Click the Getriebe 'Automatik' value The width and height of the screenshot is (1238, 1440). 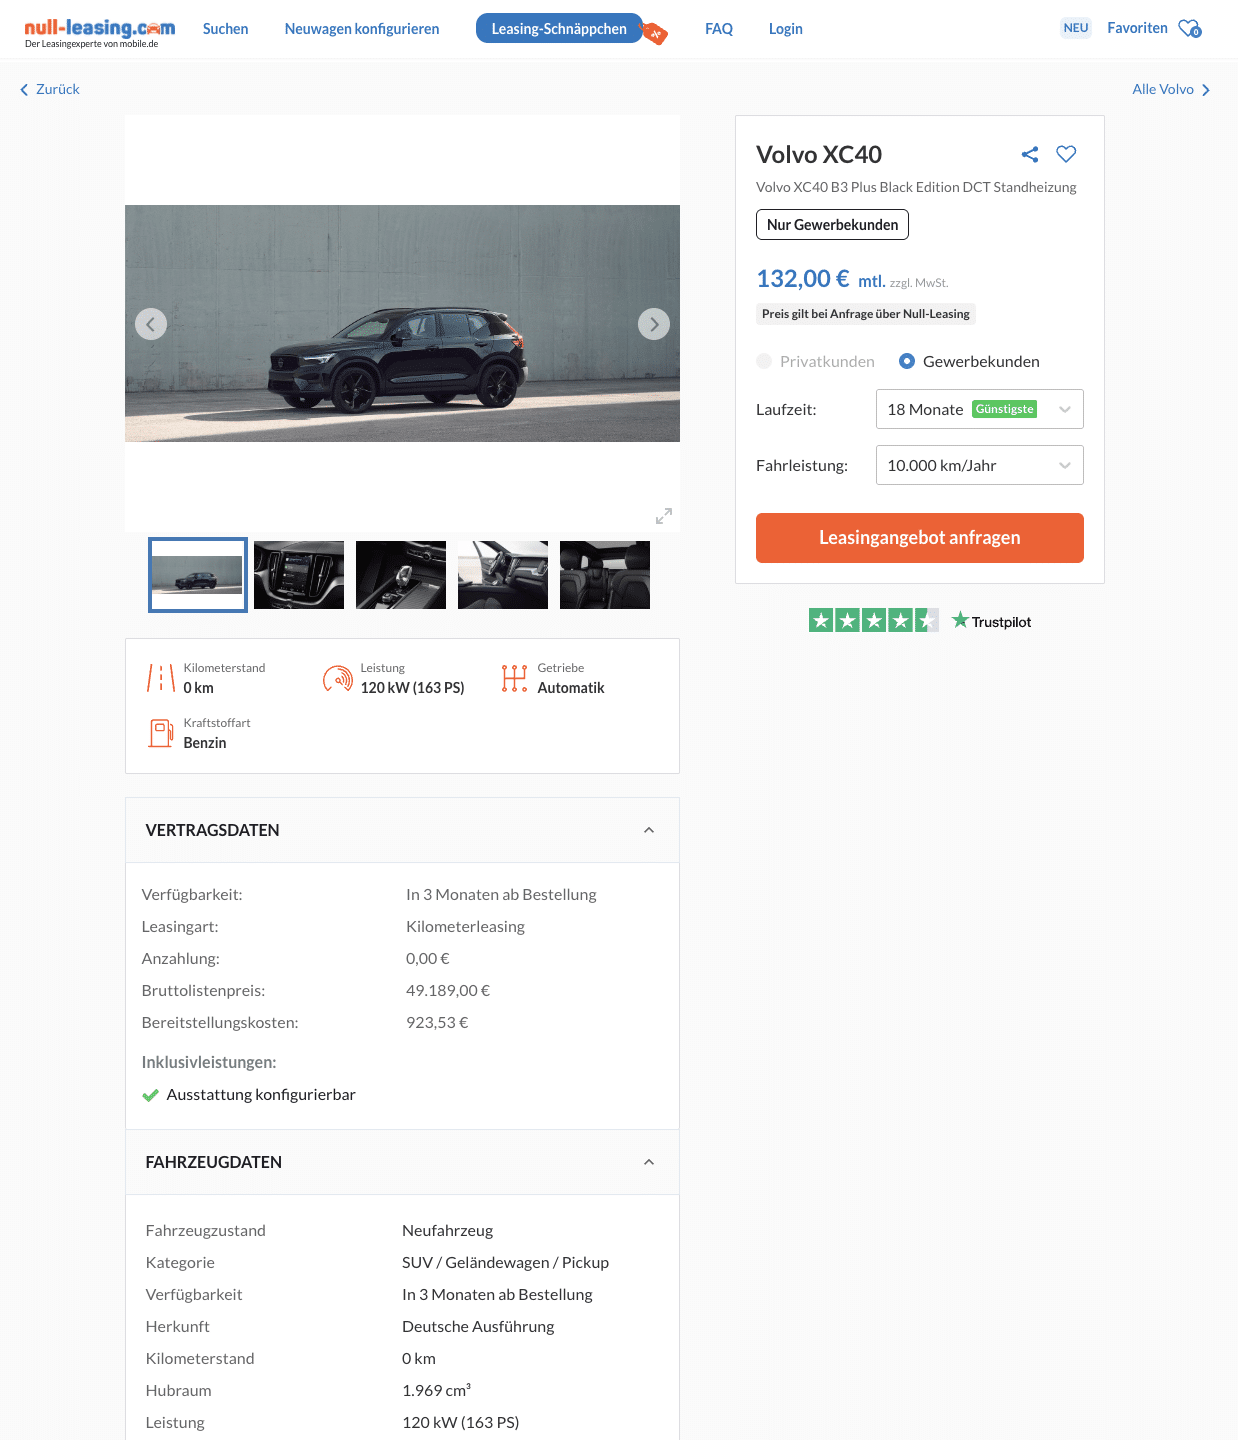571,688
